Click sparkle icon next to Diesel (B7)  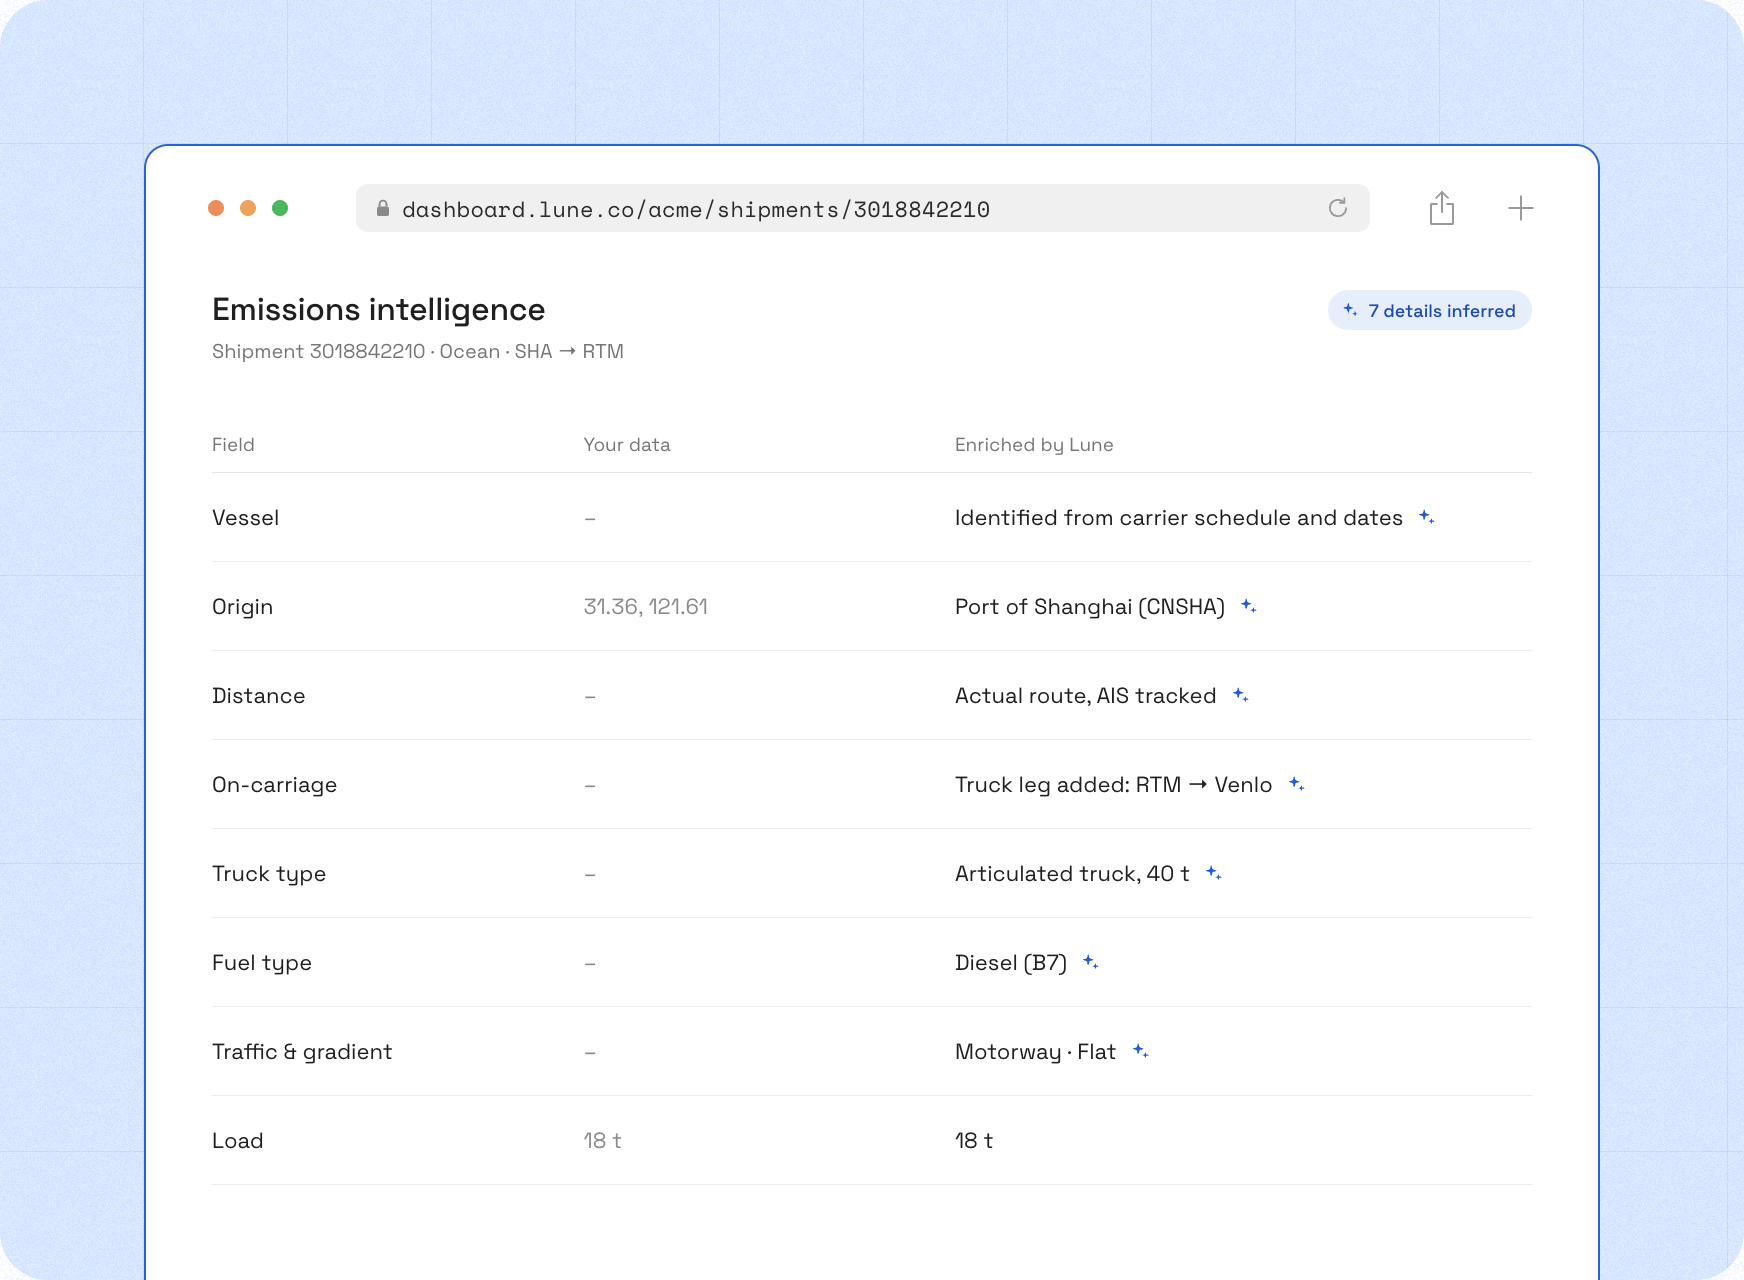click(1091, 962)
